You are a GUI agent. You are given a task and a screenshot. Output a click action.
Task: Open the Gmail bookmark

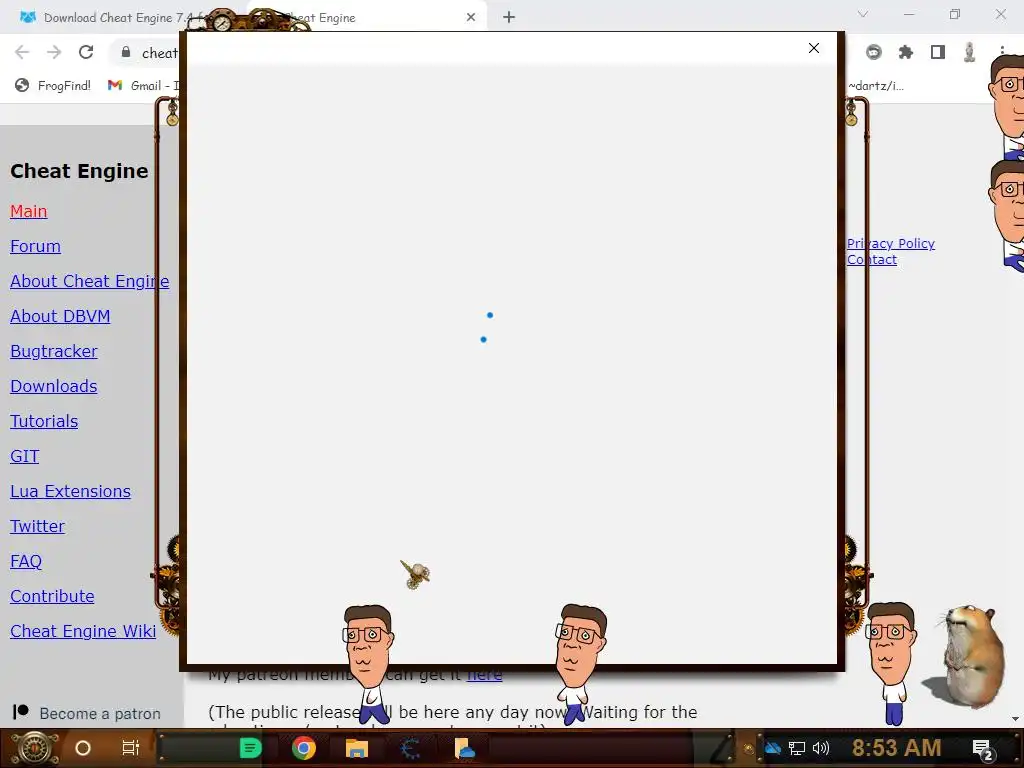click(x=144, y=86)
